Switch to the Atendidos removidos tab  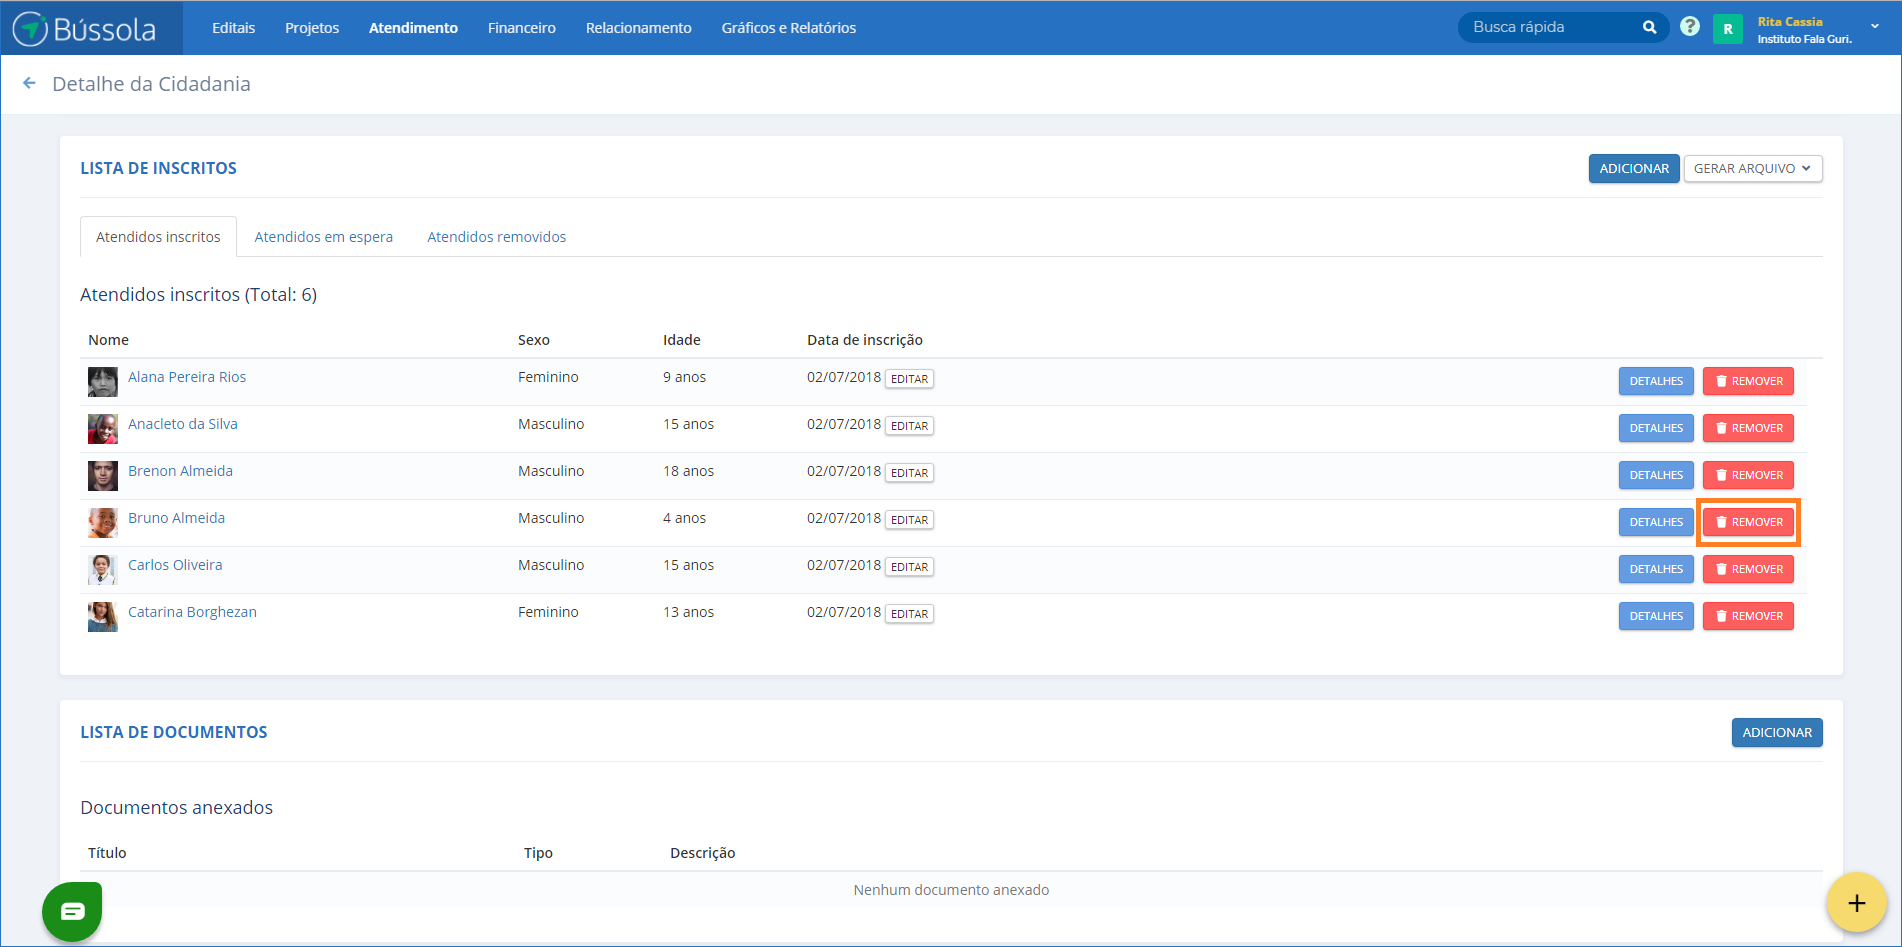tap(496, 237)
